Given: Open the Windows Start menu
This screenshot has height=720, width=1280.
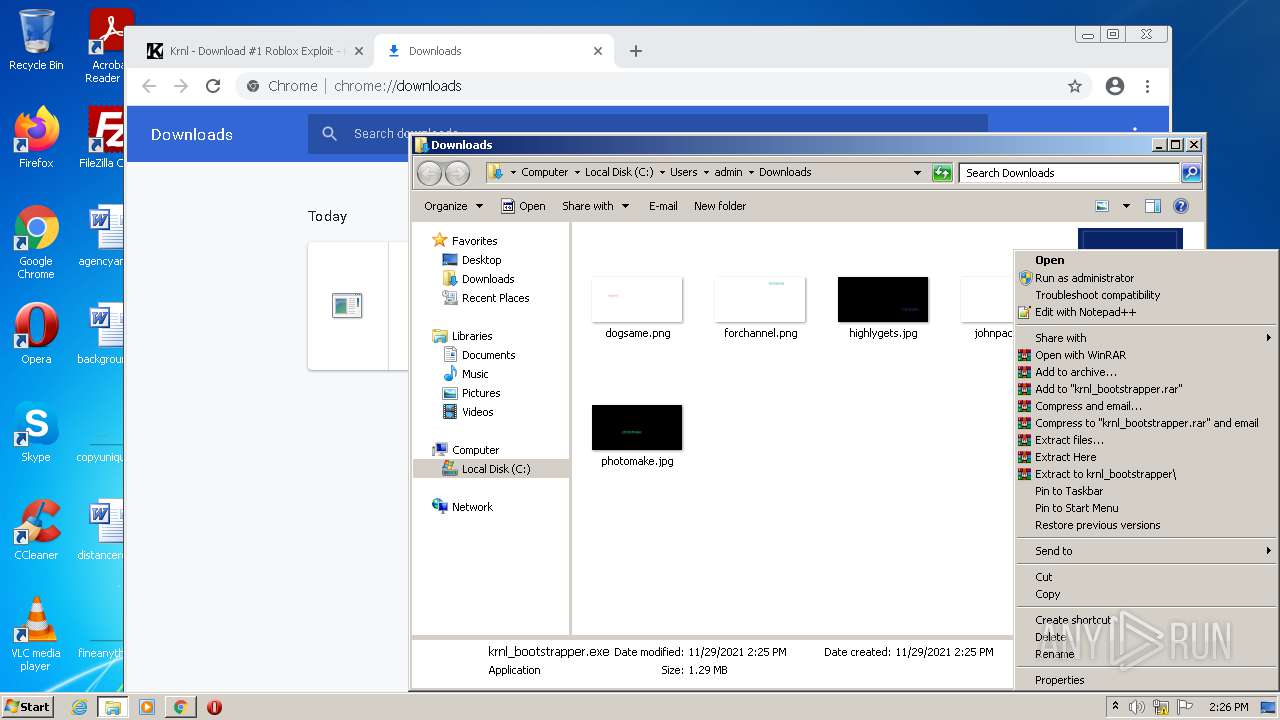Looking at the screenshot, I should tap(28, 707).
